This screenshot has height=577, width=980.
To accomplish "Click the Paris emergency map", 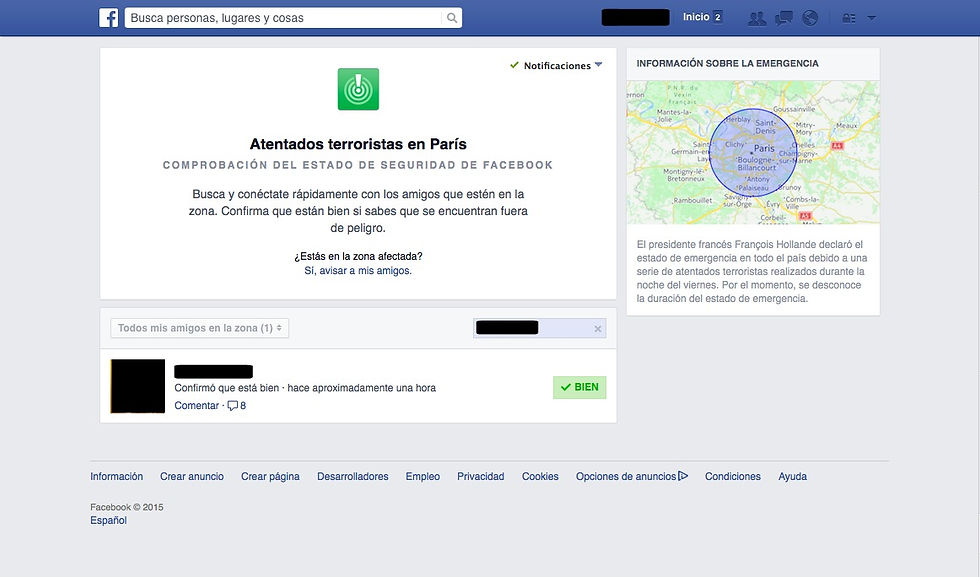I will coord(753,153).
